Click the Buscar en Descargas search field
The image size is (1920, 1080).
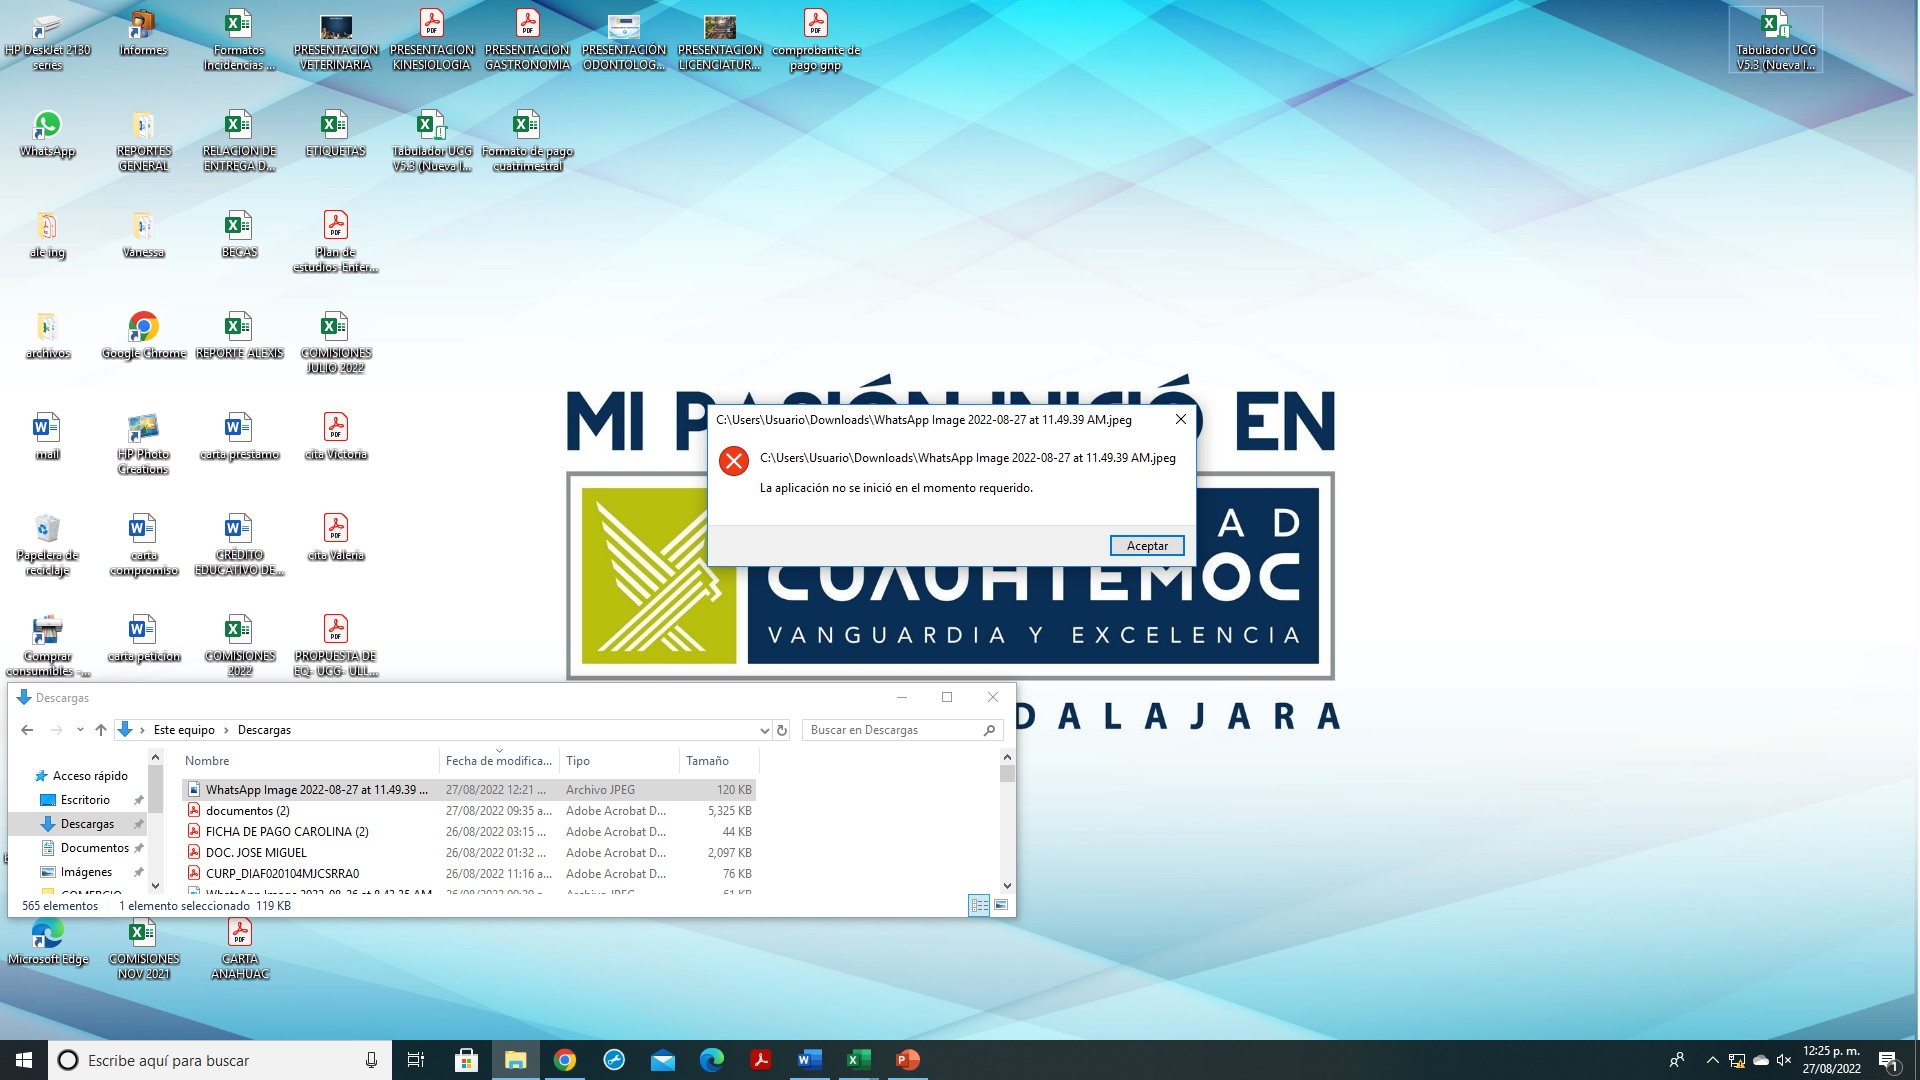tap(900, 730)
